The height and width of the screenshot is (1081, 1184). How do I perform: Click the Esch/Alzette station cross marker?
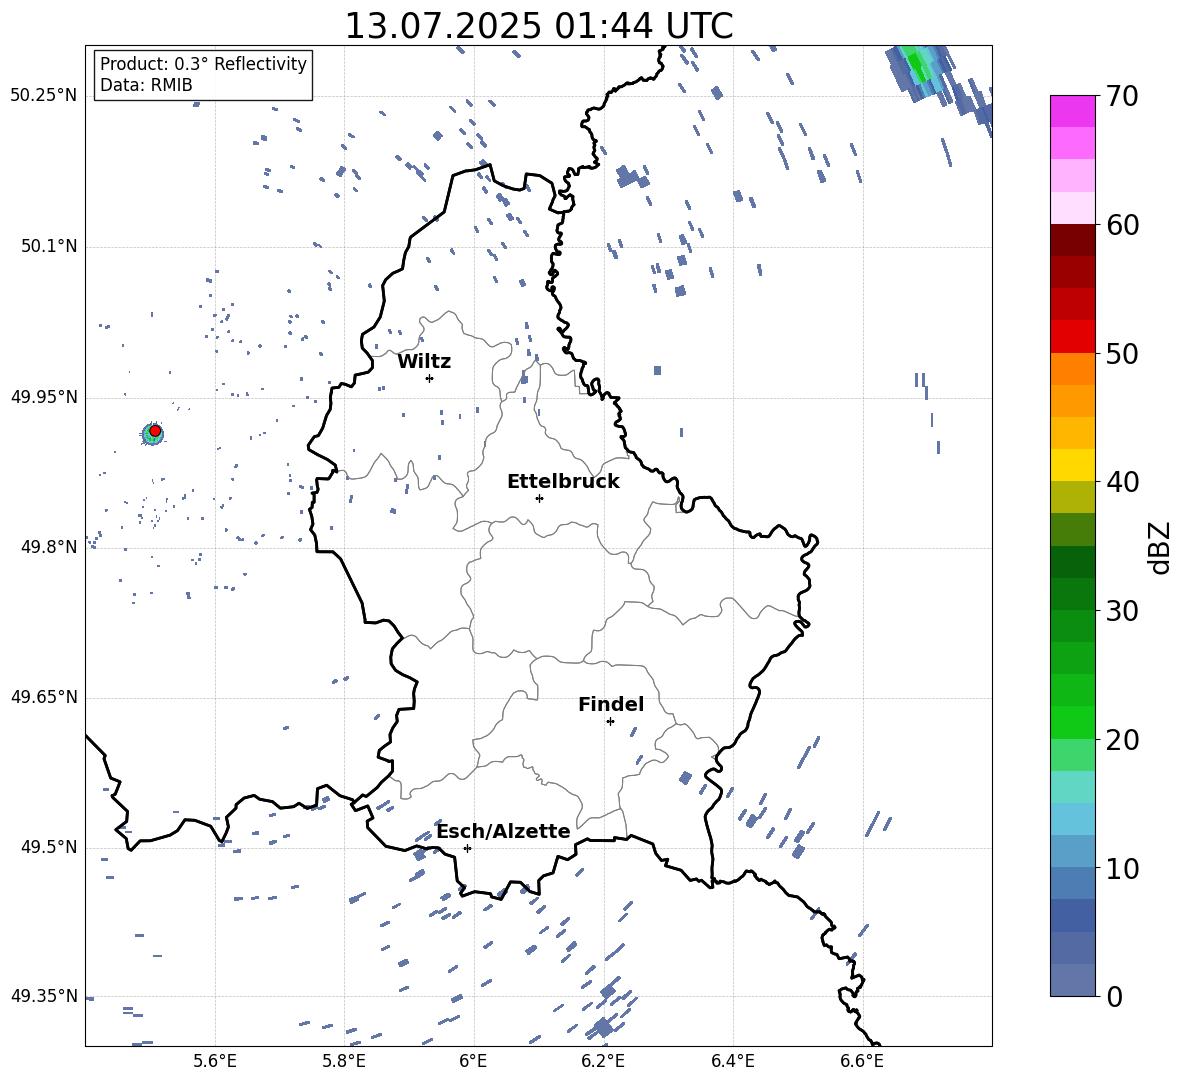pyautogui.click(x=467, y=848)
